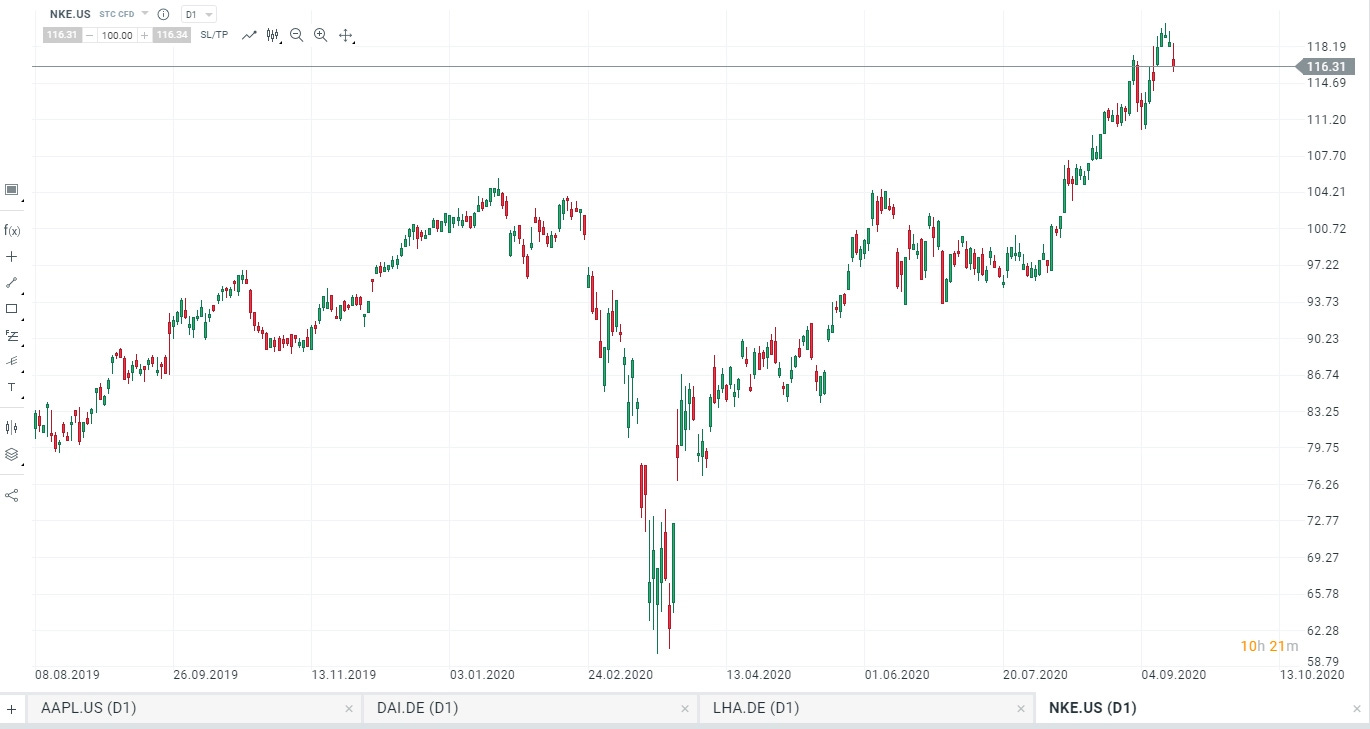Click the SL/TP button
Screen dimensions: 1370x729
213,34
